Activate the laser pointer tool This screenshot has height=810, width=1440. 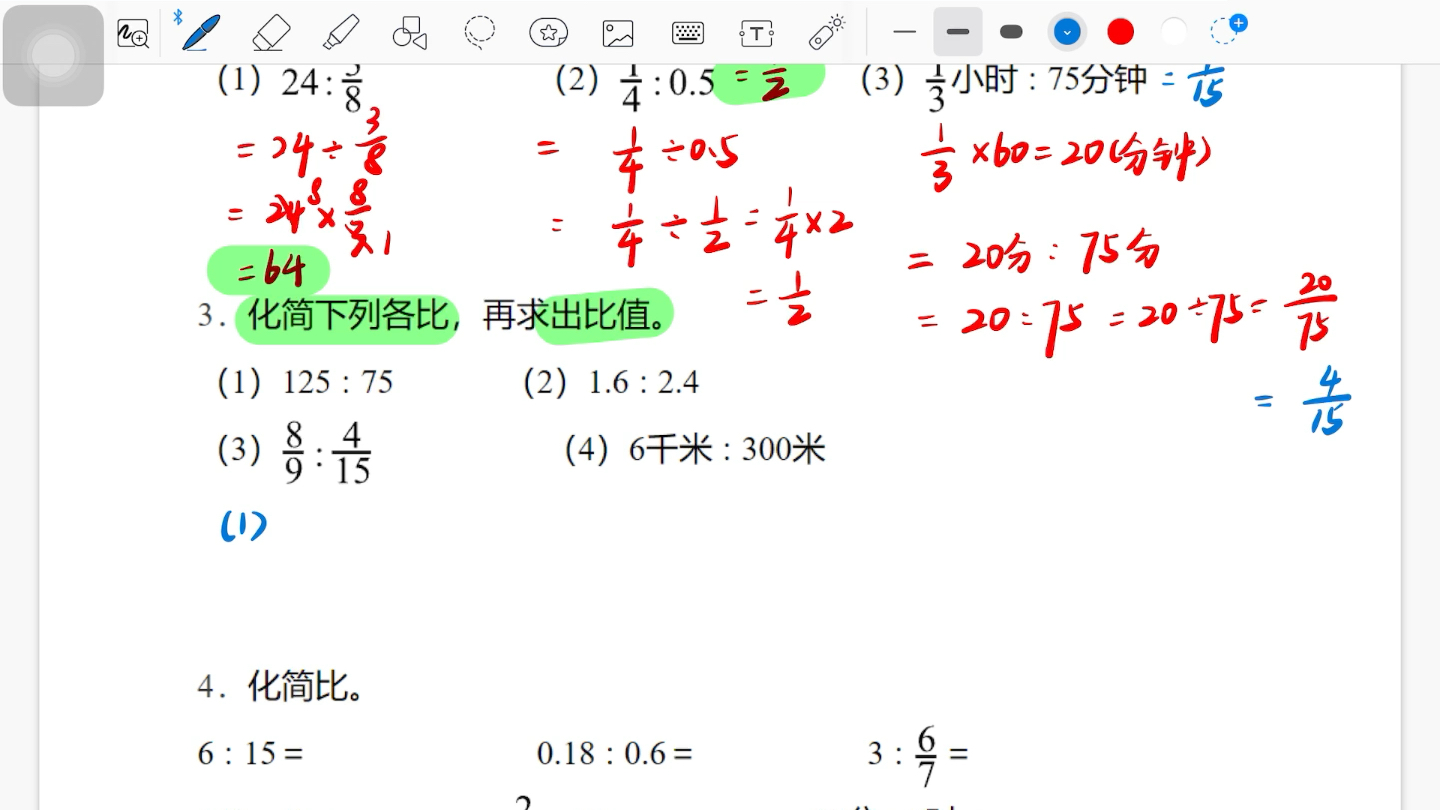827,32
